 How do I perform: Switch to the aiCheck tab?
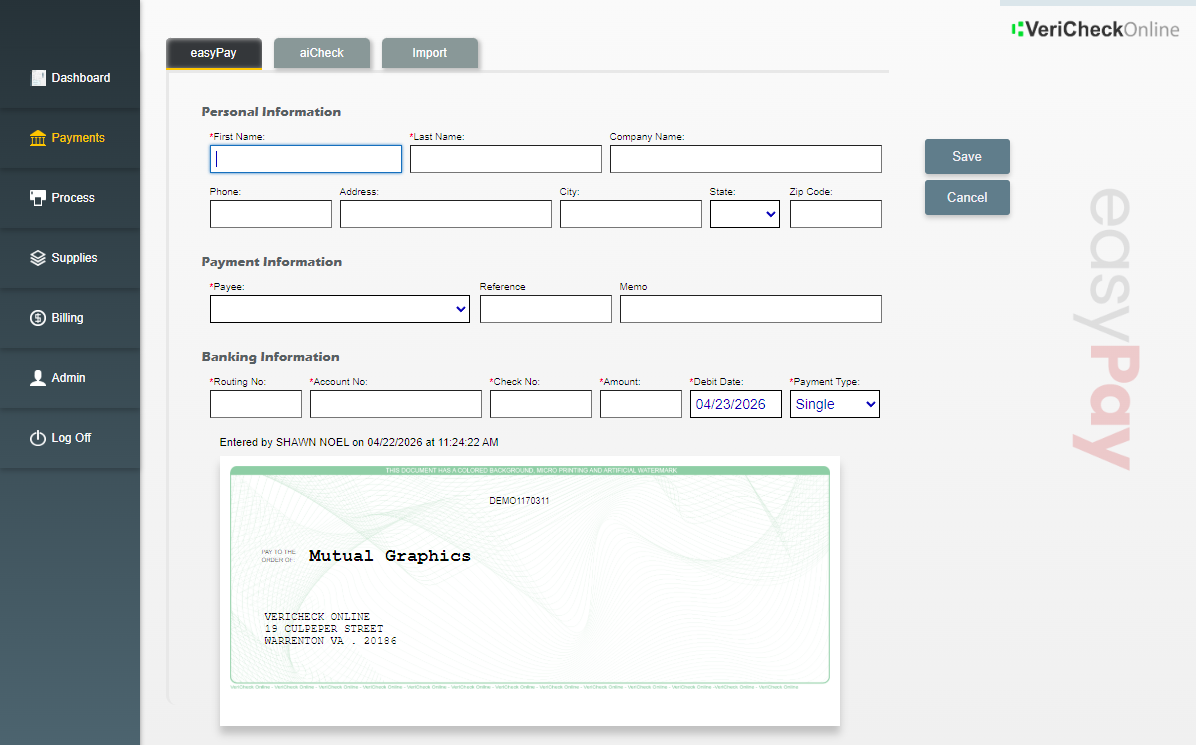322,53
